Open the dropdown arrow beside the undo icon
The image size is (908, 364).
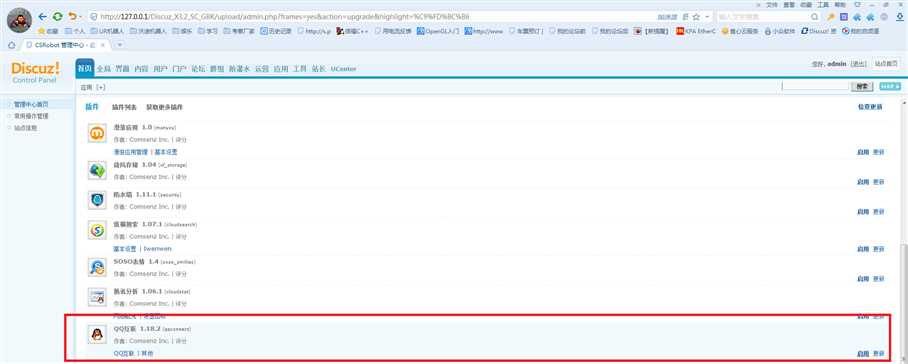(x=80, y=17)
